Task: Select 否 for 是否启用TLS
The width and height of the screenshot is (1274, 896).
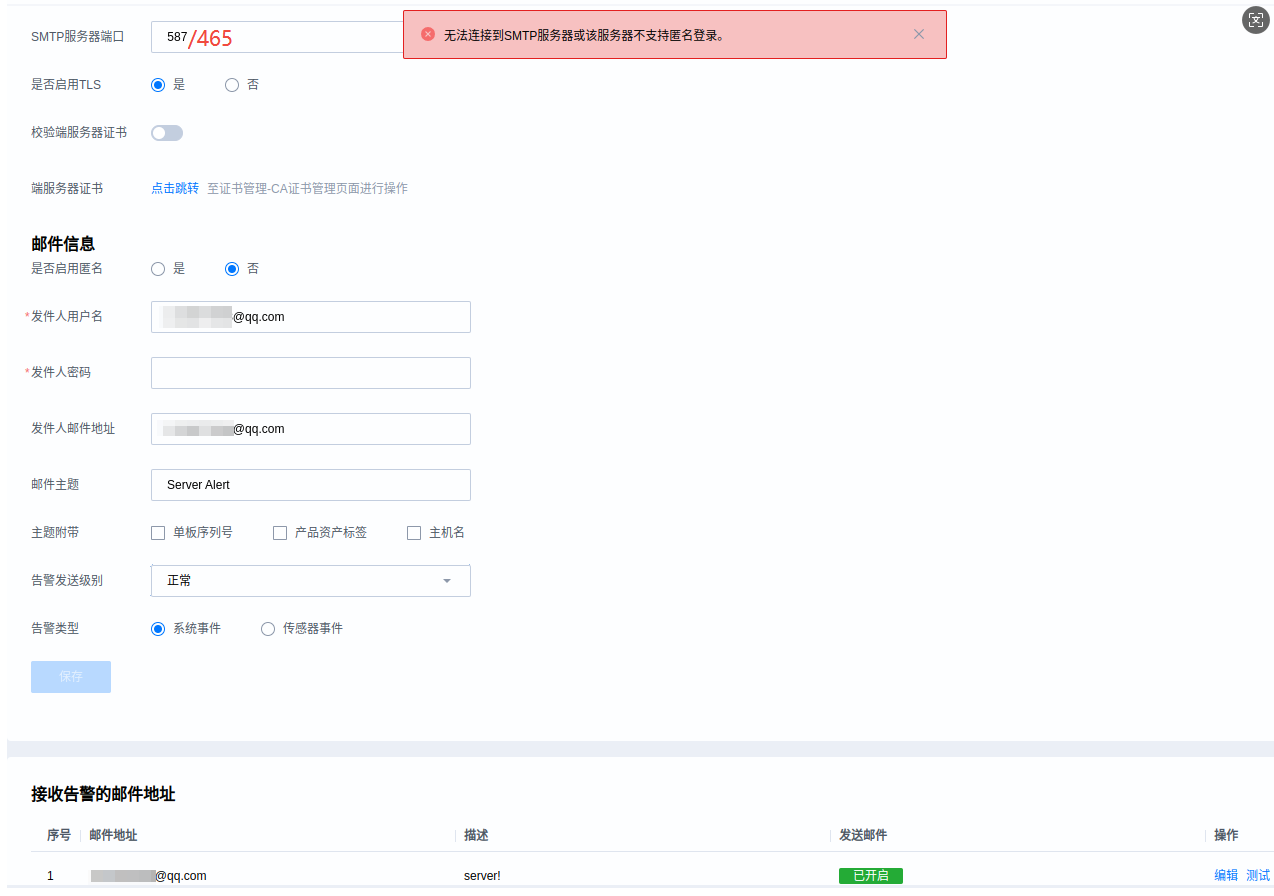Action: click(232, 85)
